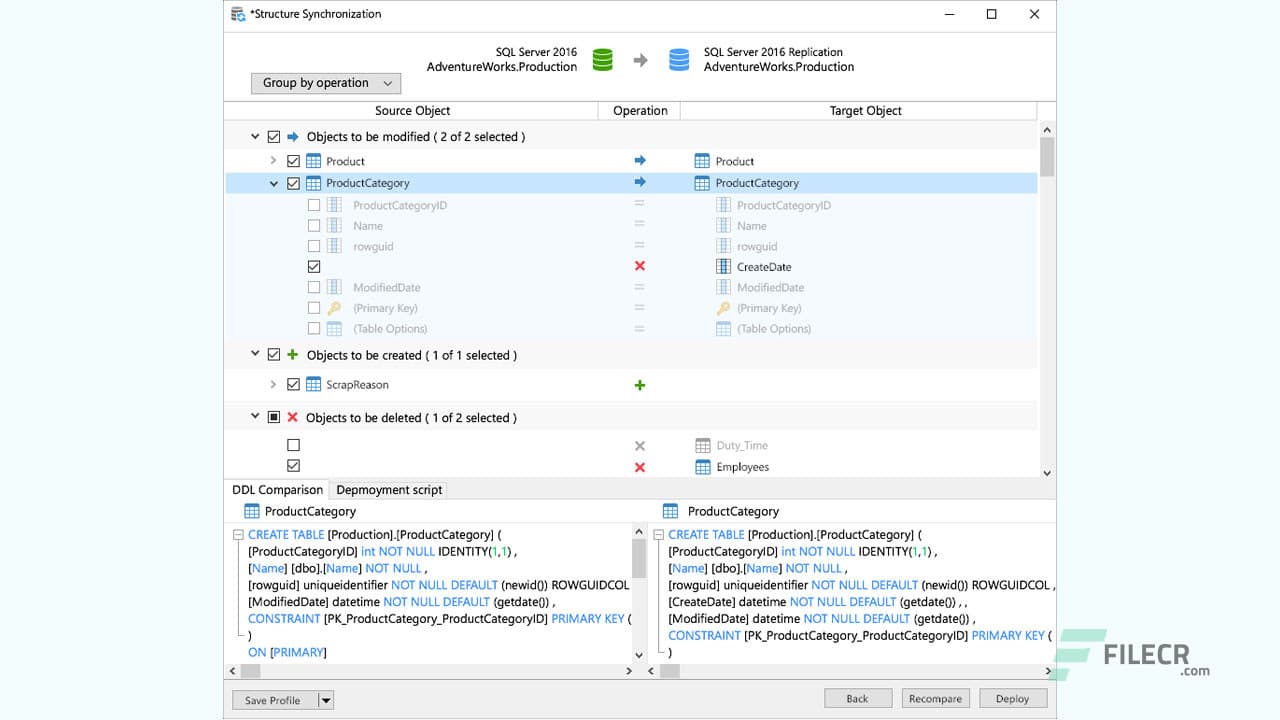Switch to the Depmoyment script tab
The image size is (1280, 720).
pos(388,489)
